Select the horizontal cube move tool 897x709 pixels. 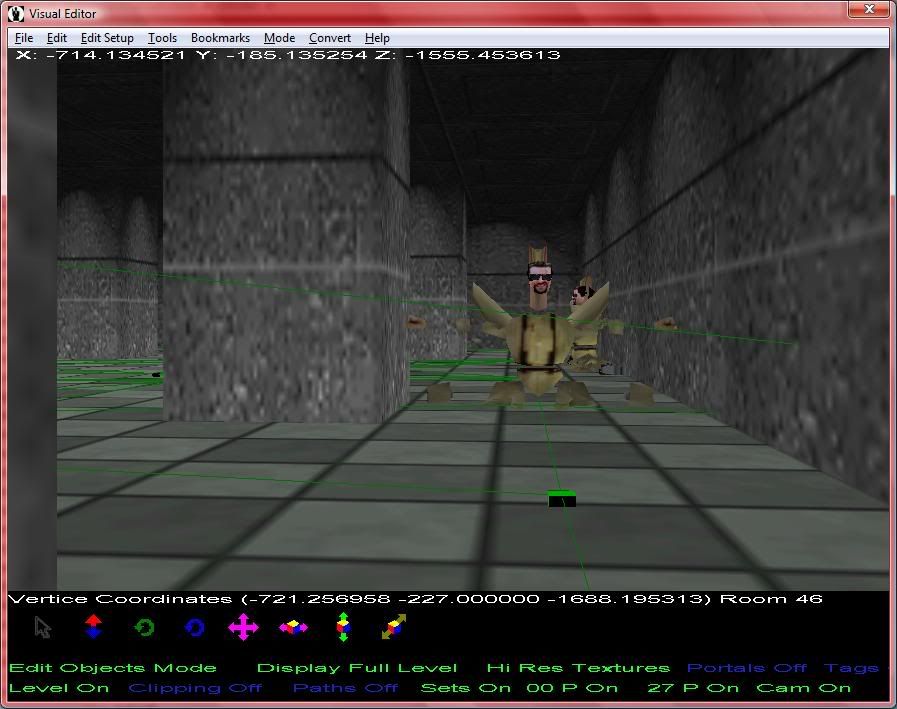(293, 627)
